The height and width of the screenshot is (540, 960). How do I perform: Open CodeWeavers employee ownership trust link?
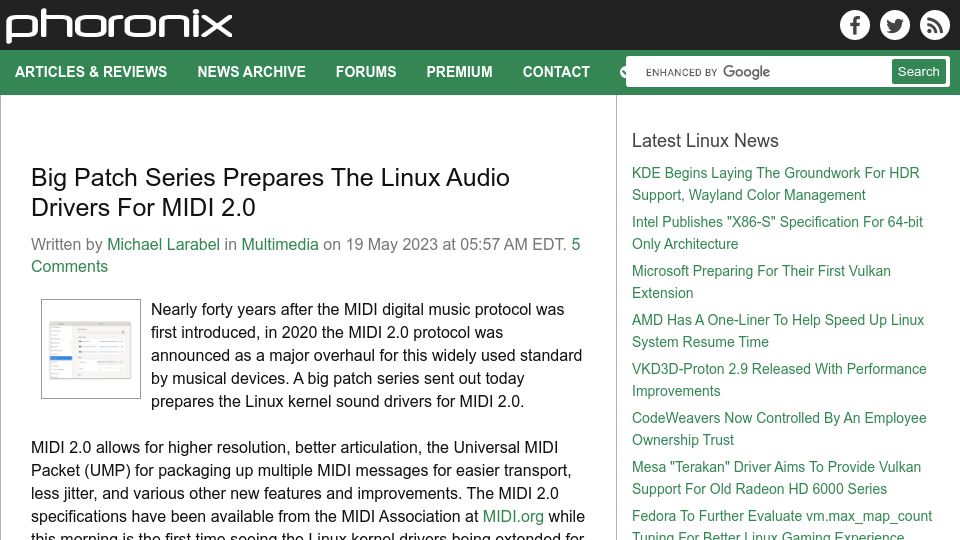[x=779, y=429]
